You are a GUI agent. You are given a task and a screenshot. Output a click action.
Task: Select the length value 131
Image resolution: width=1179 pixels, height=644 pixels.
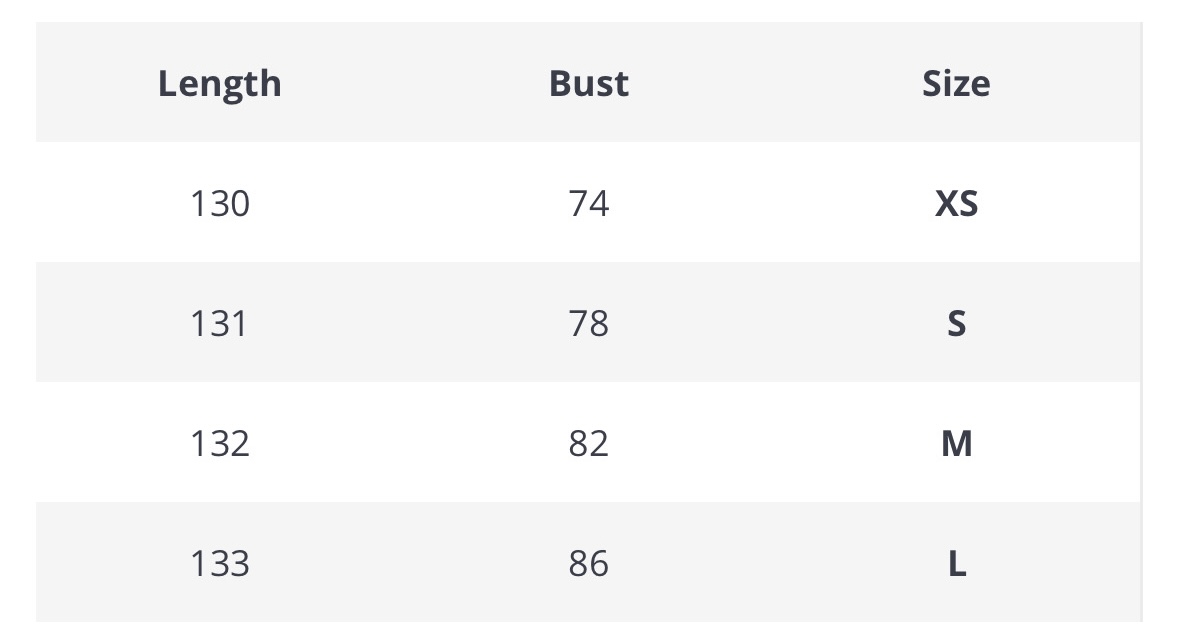219,324
